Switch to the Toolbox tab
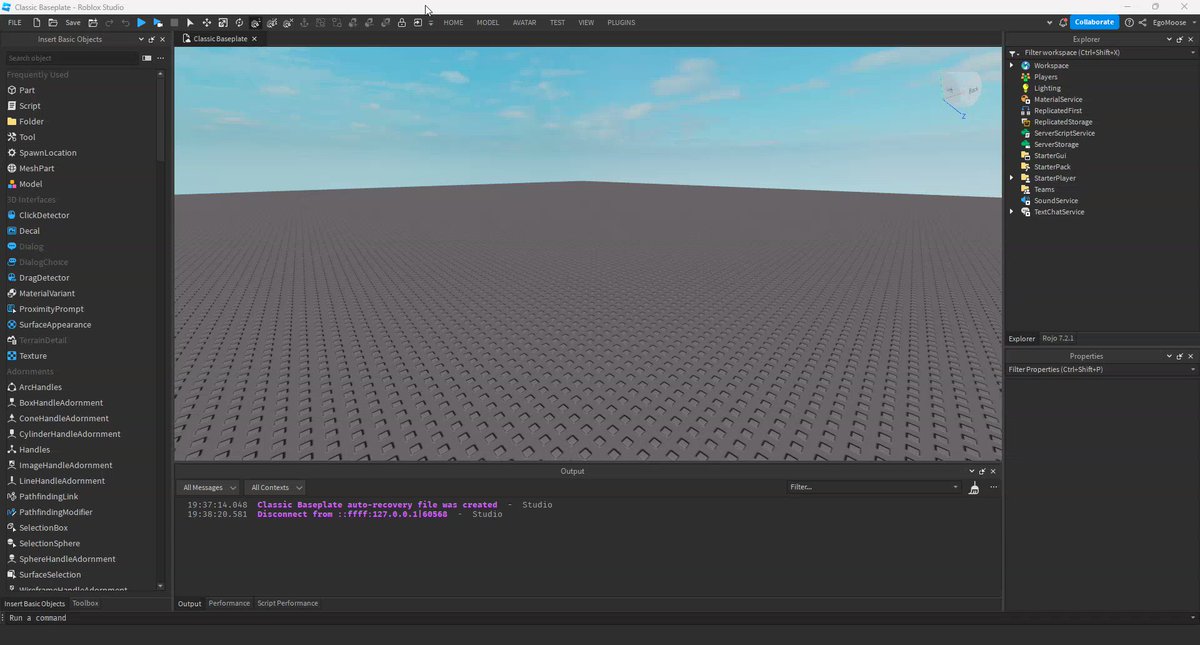 (x=85, y=603)
